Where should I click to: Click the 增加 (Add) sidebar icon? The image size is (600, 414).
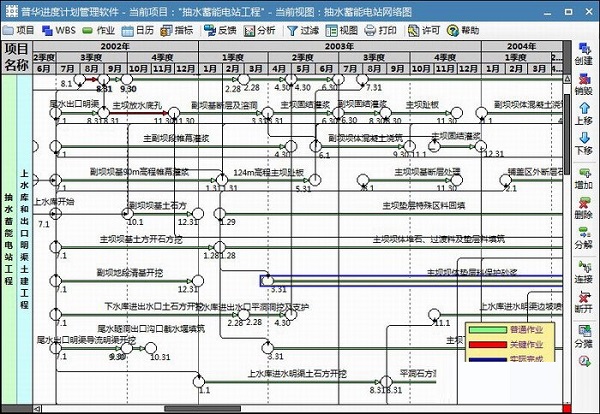(x=584, y=173)
